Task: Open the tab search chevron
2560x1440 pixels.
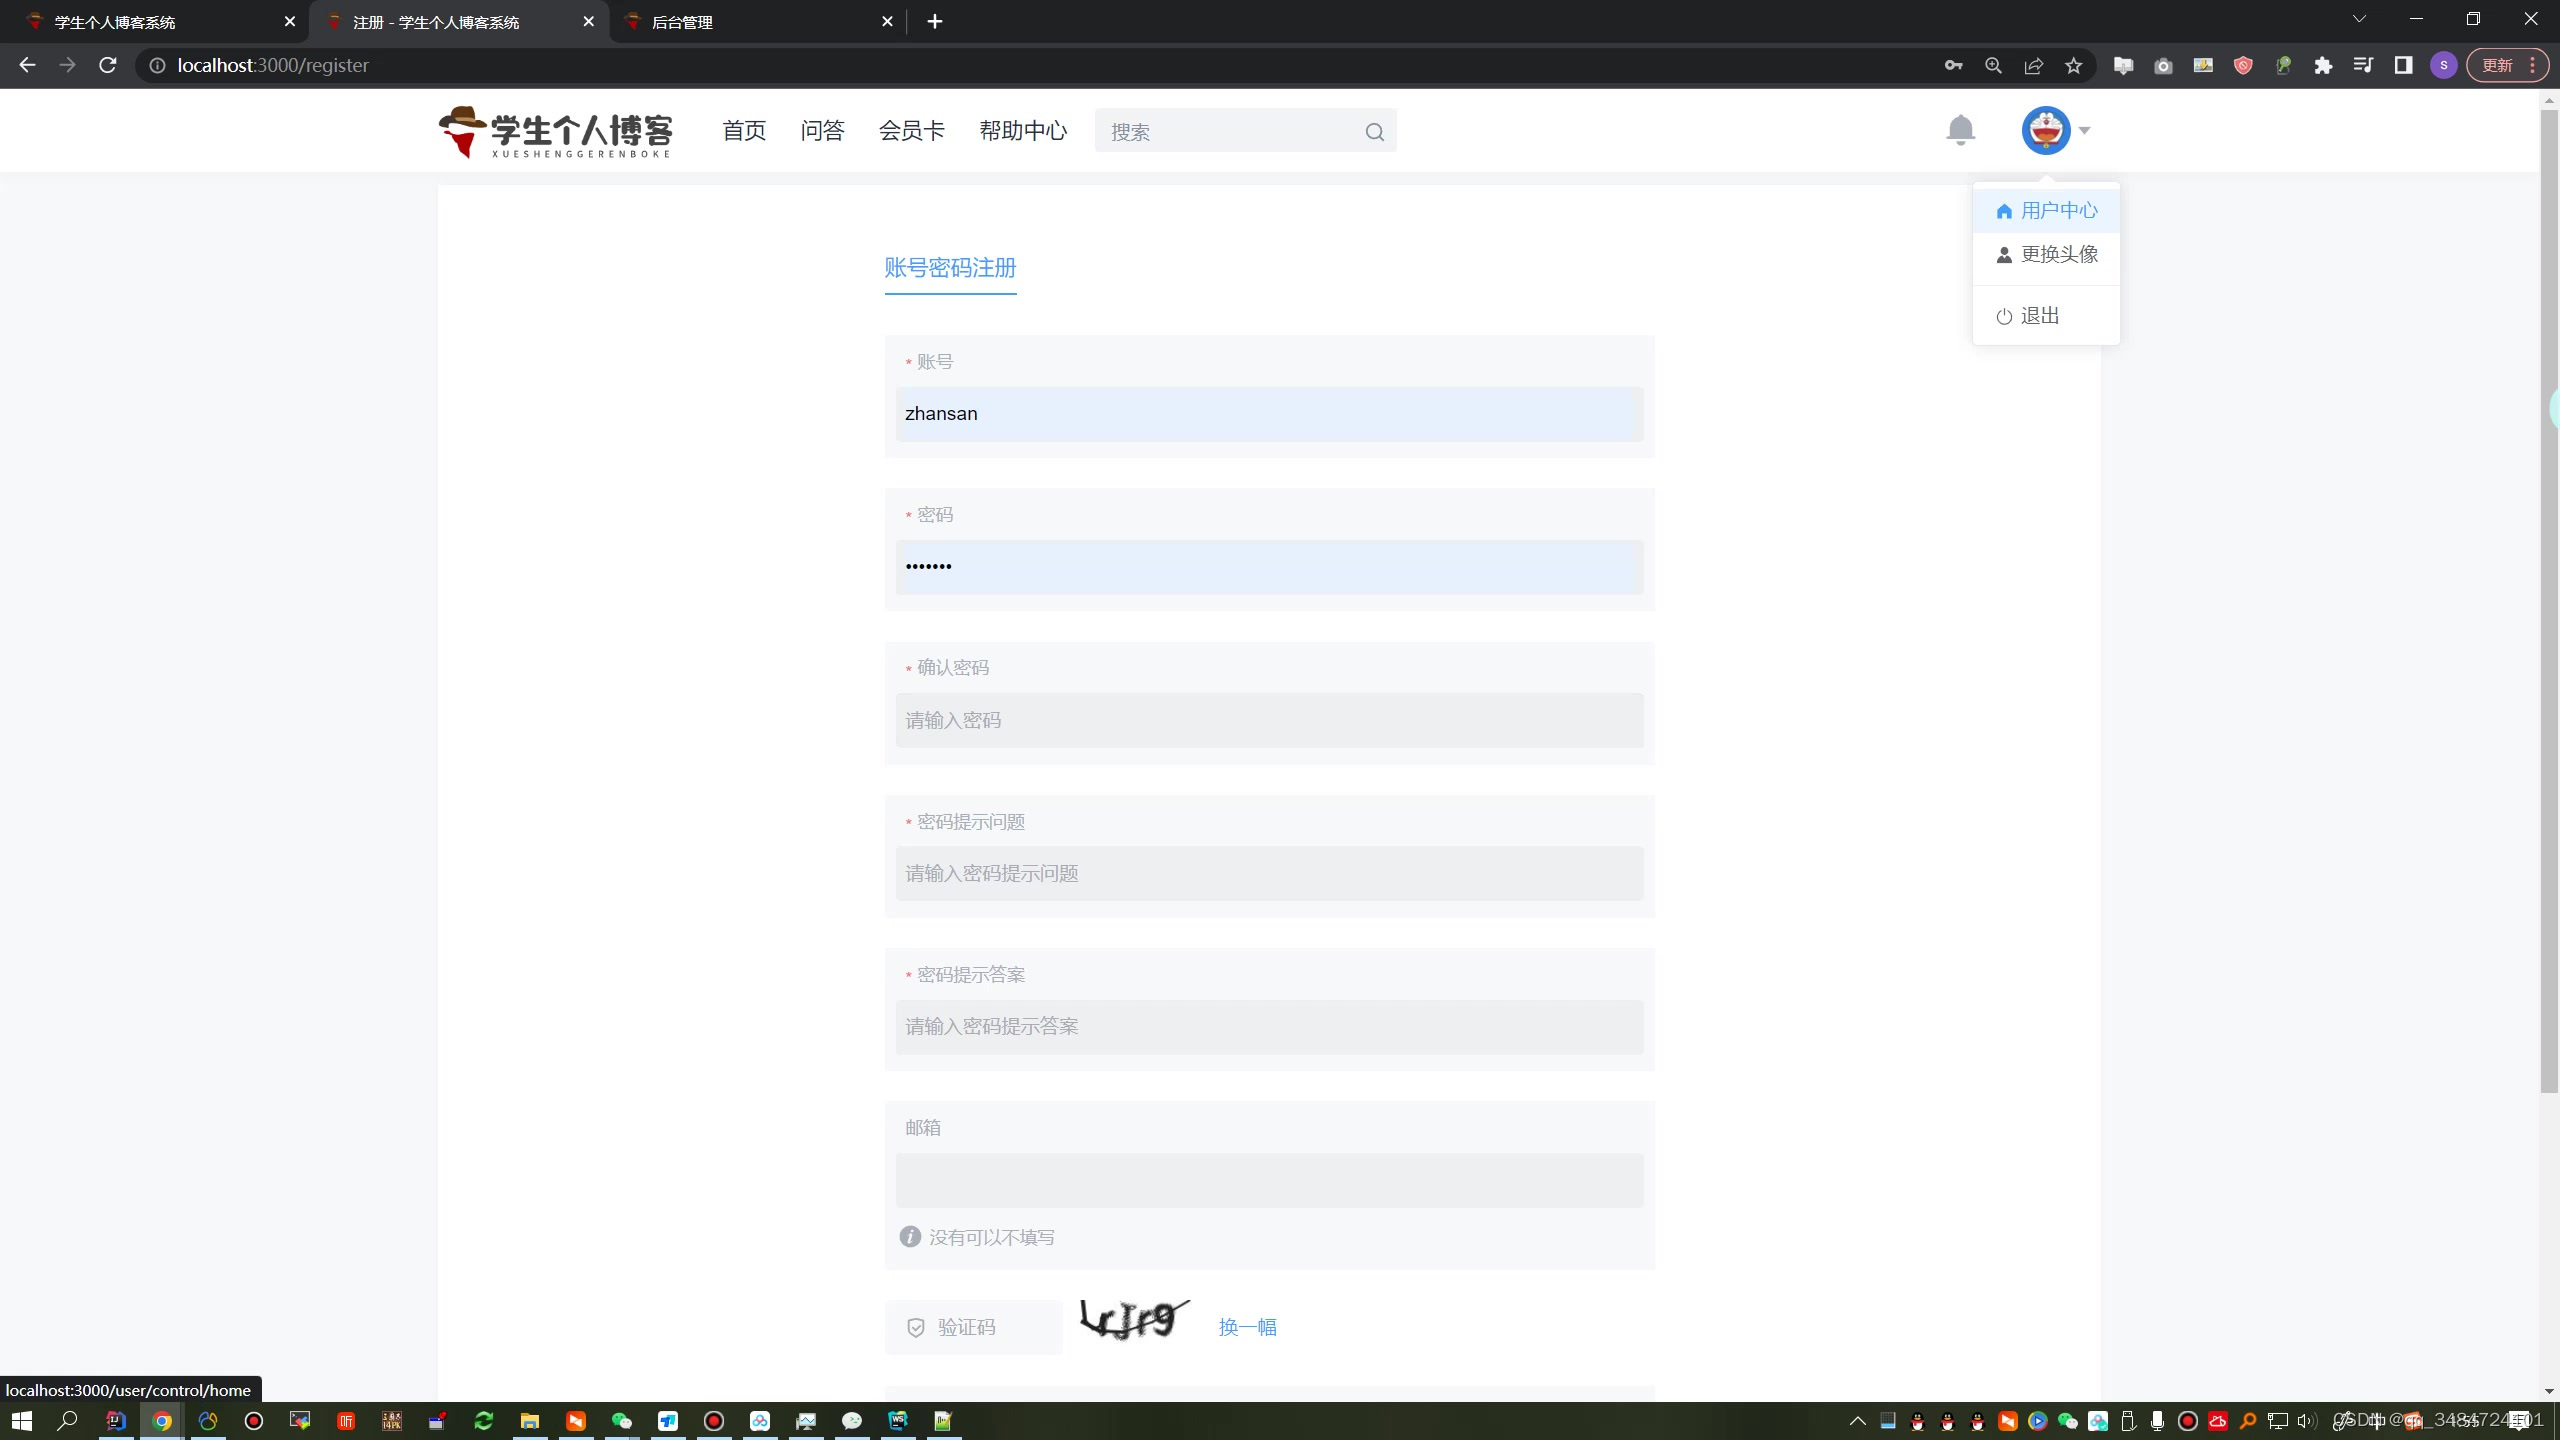Action: (2359, 20)
